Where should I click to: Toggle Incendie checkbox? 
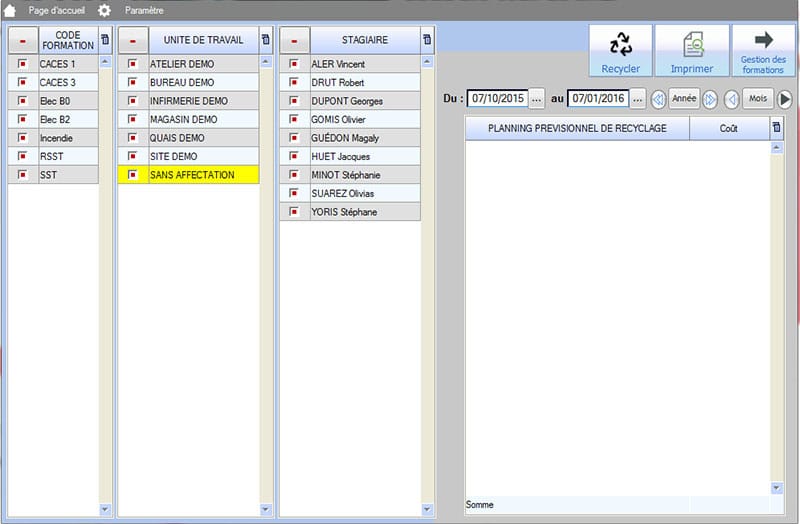click(22, 138)
